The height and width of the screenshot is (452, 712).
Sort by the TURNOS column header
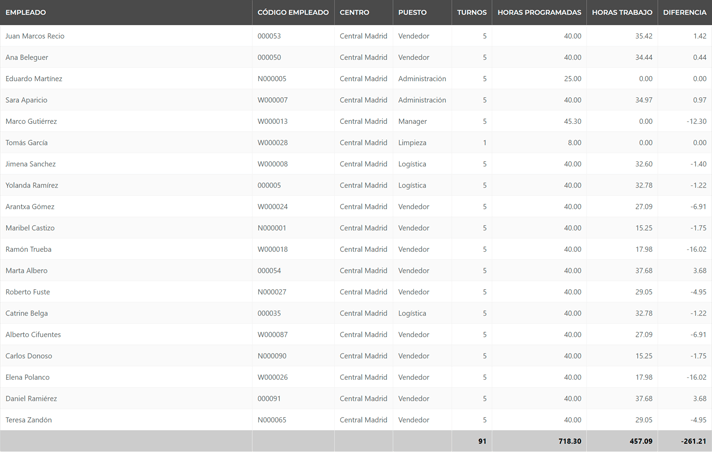click(471, 13)
